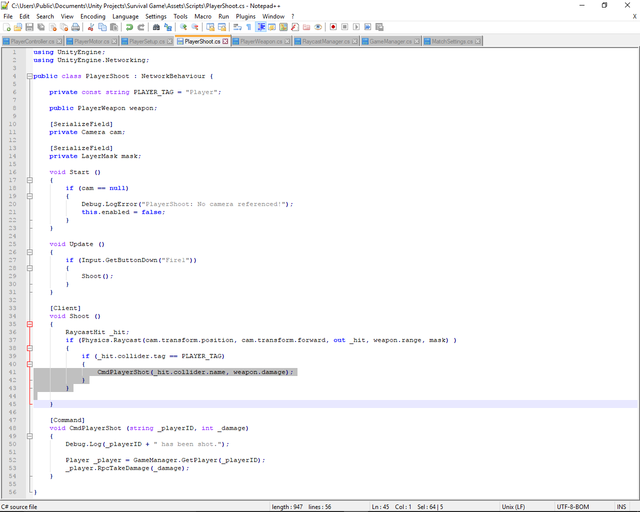Start macro recording with the red record icon
Viewport: 640px width, 512px height.
[333, 27]
